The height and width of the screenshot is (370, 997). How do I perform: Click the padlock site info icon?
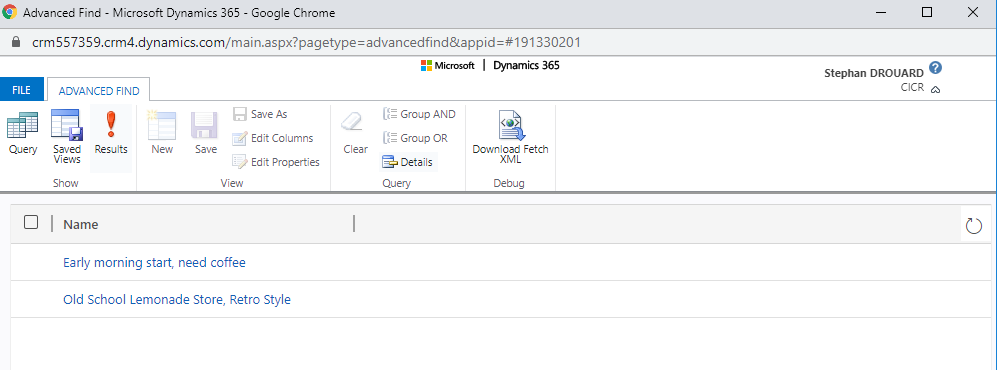point(17,43)
